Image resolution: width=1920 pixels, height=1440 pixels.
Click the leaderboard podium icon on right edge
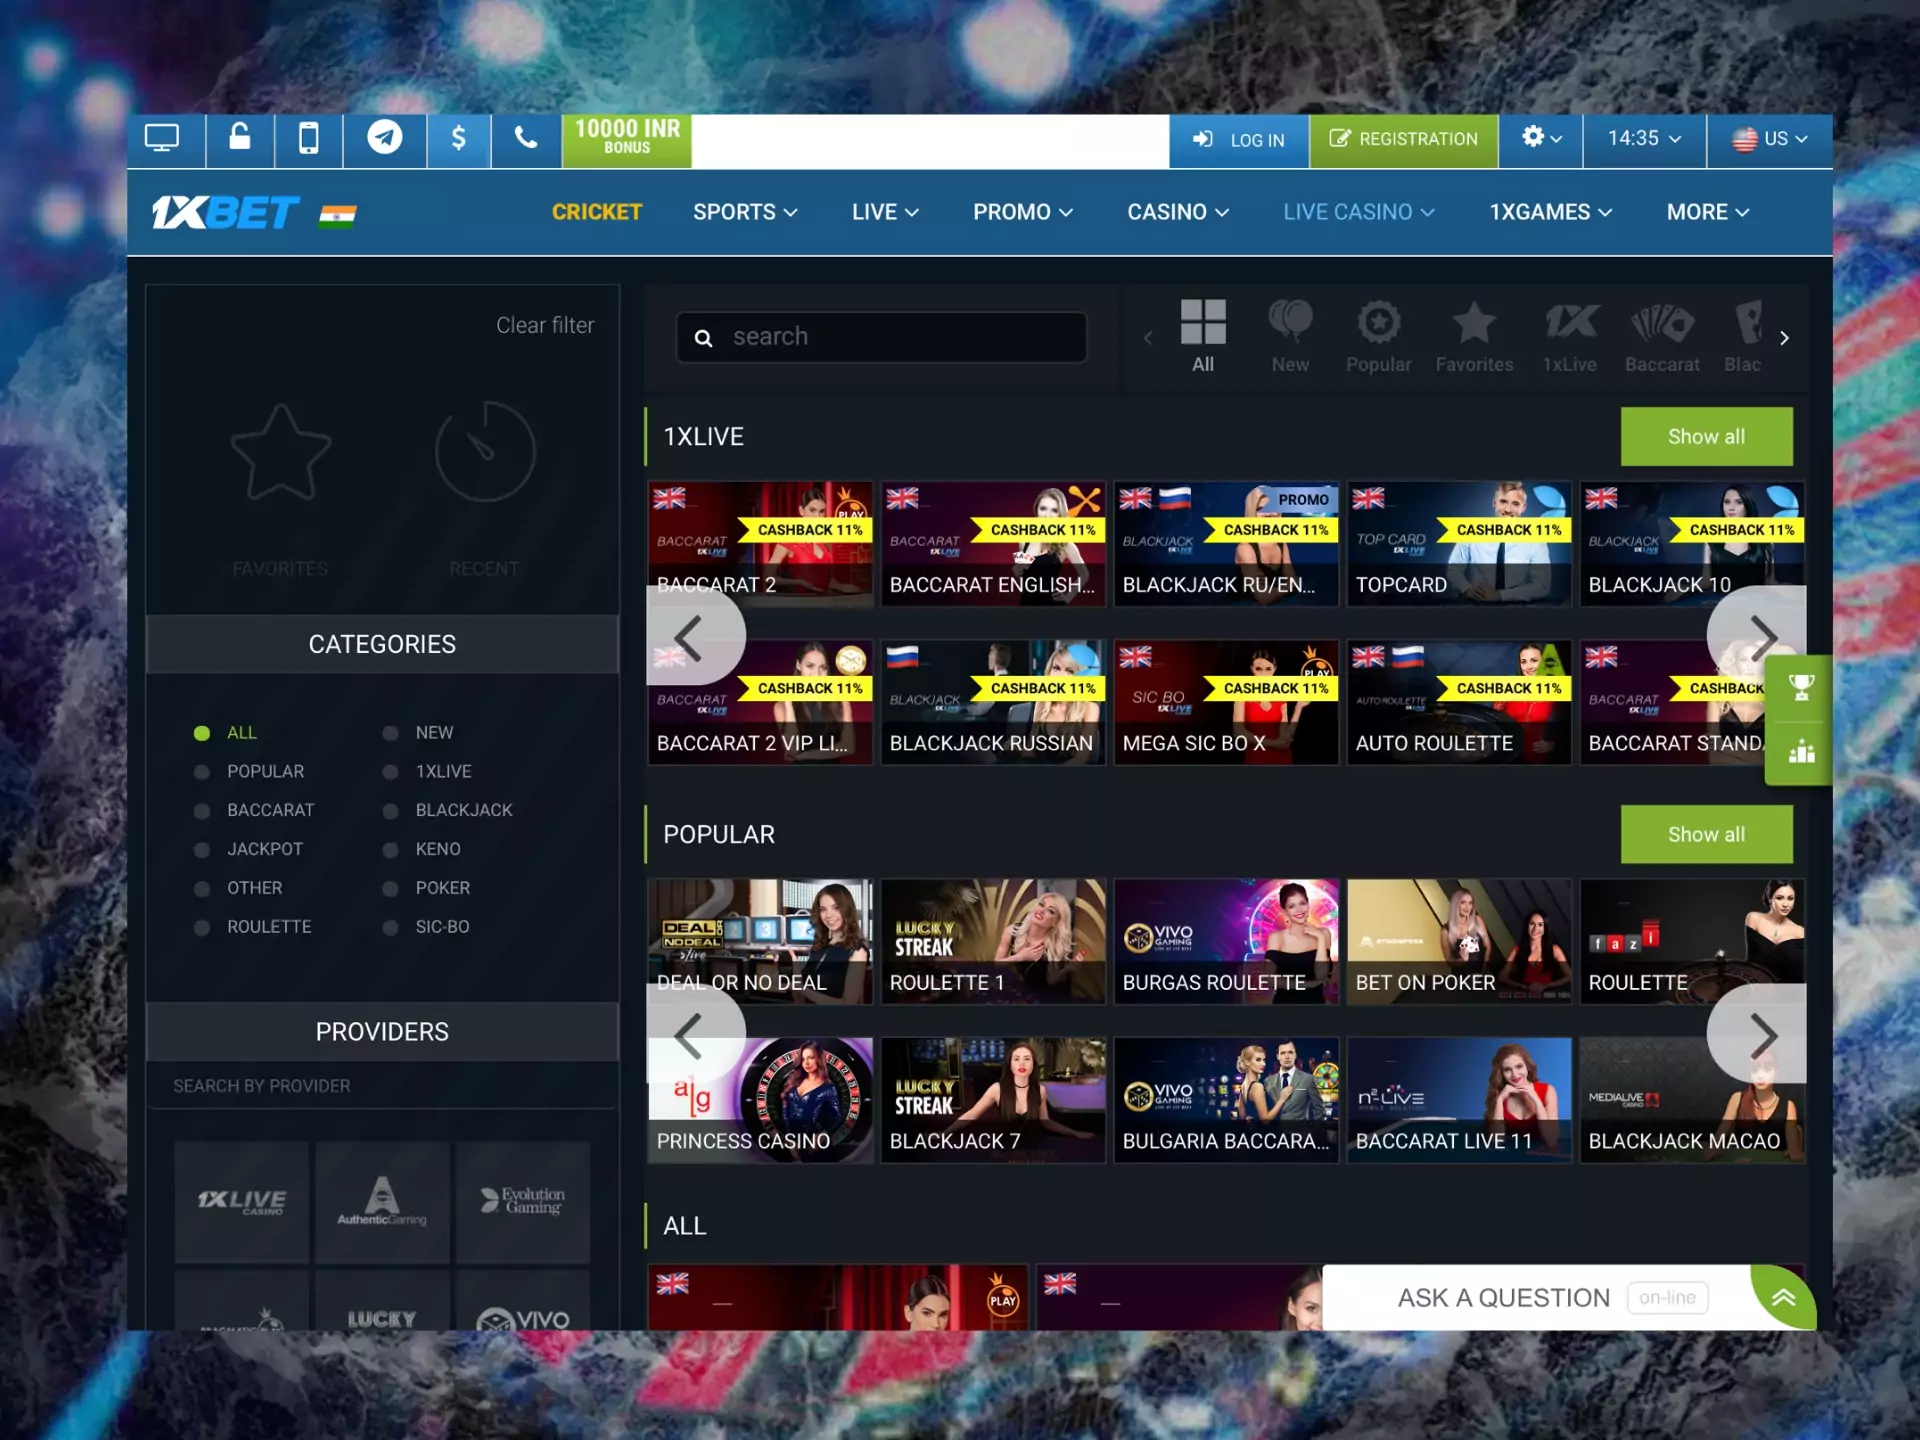(1801, 752)
